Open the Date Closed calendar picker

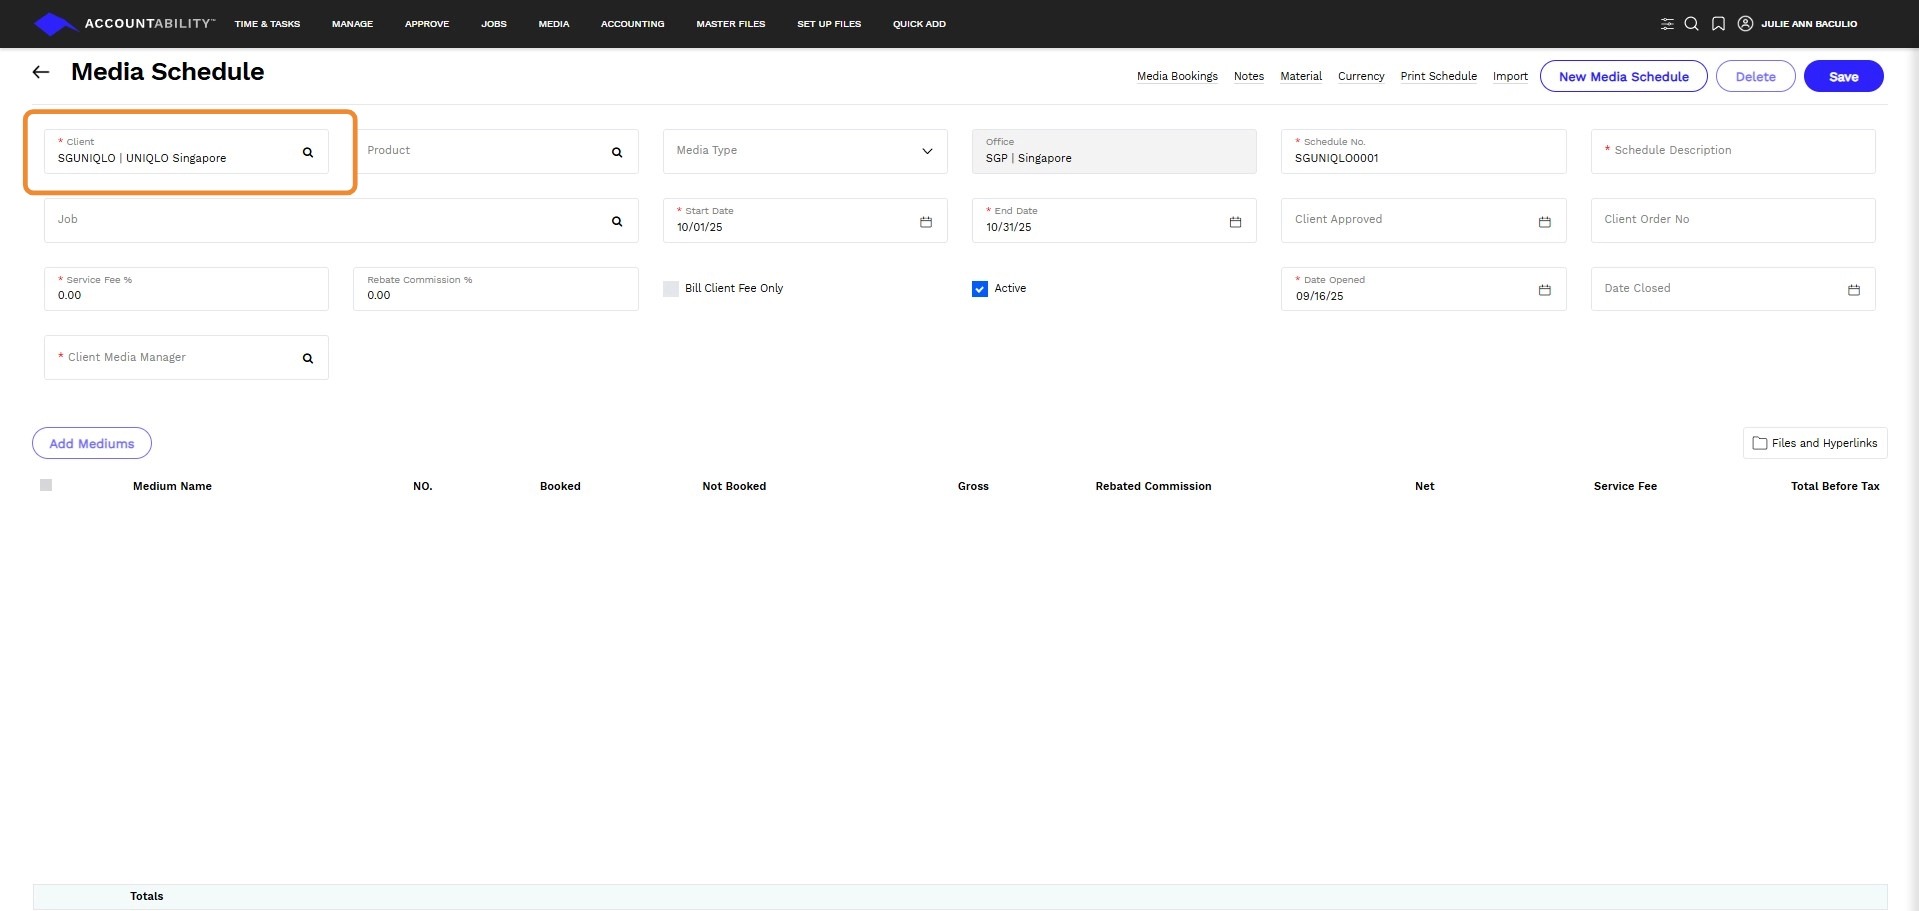coord(1854,290)
